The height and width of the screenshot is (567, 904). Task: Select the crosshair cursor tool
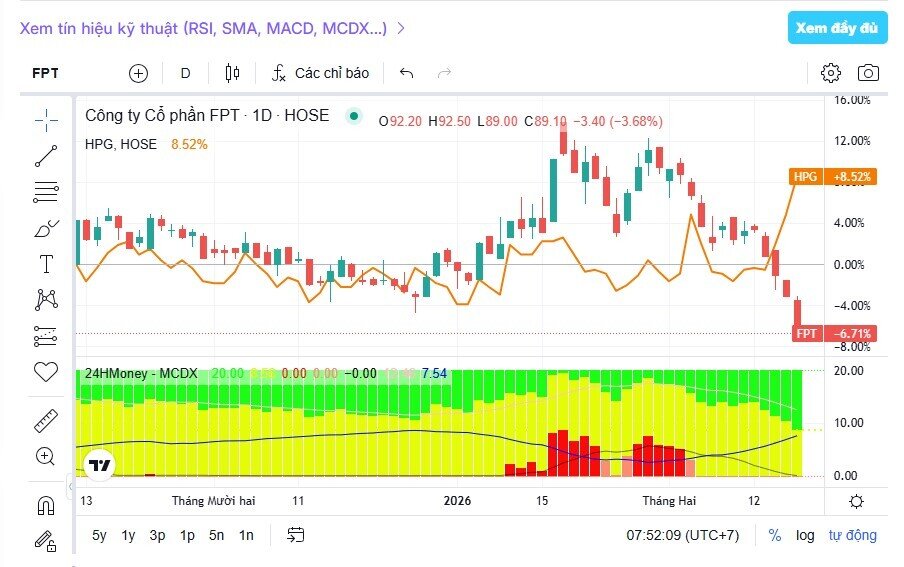coord(46,120)
